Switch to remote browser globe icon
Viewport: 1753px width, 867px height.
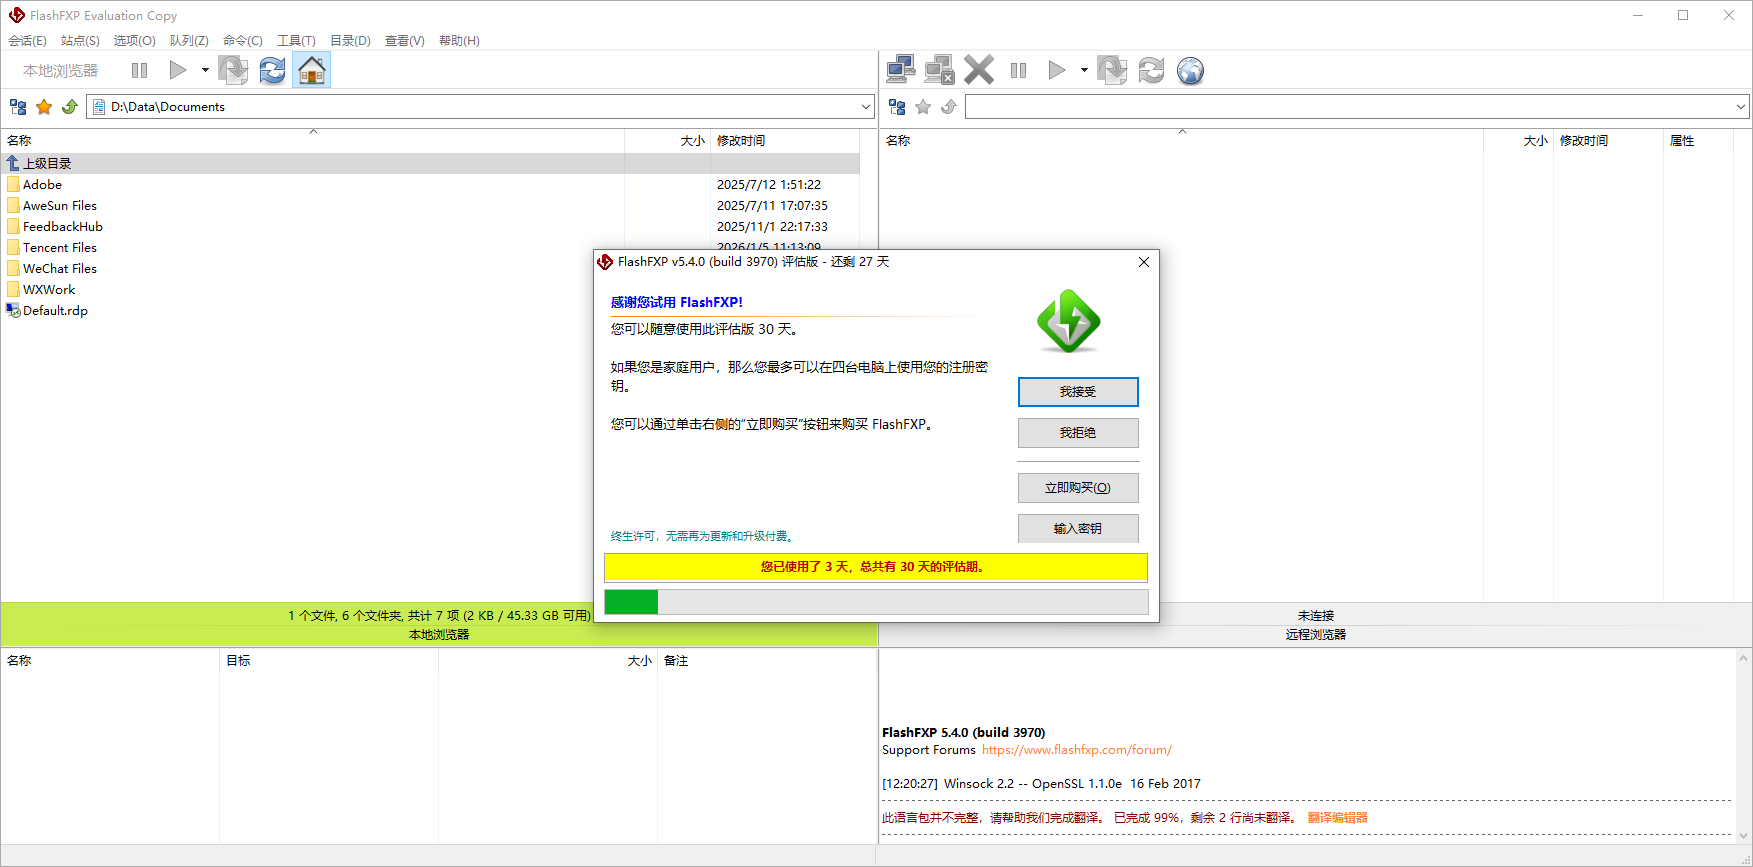[x=1190, y=70]
